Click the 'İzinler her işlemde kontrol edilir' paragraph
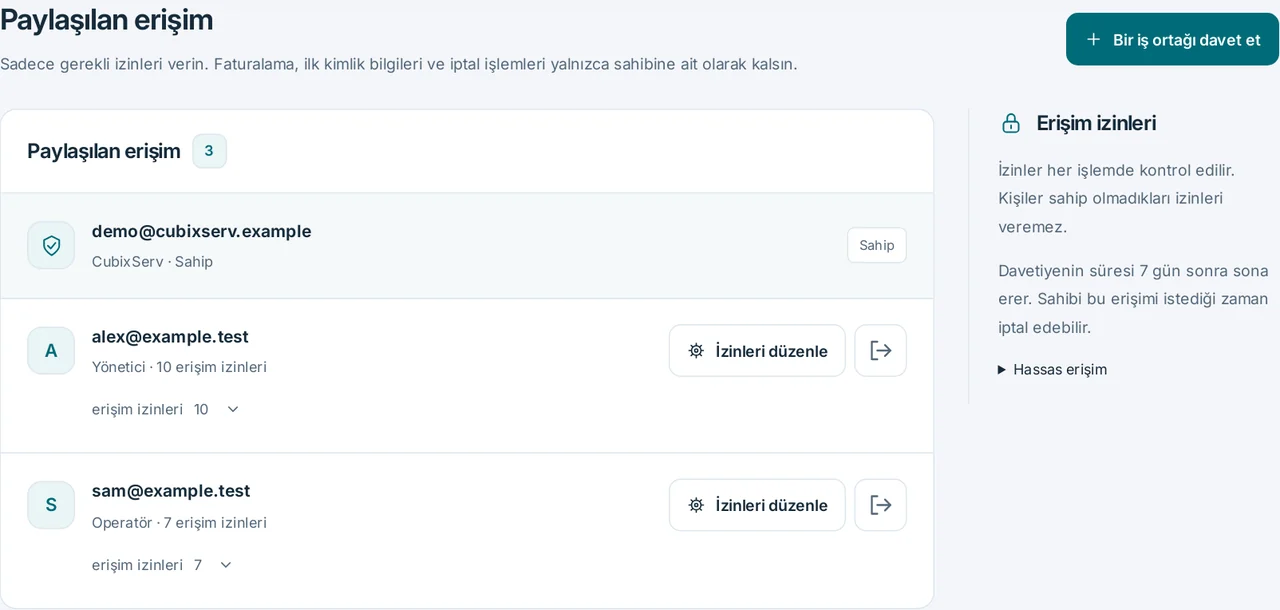This screenshot has width=1280, height=610. click(1116, 198)
